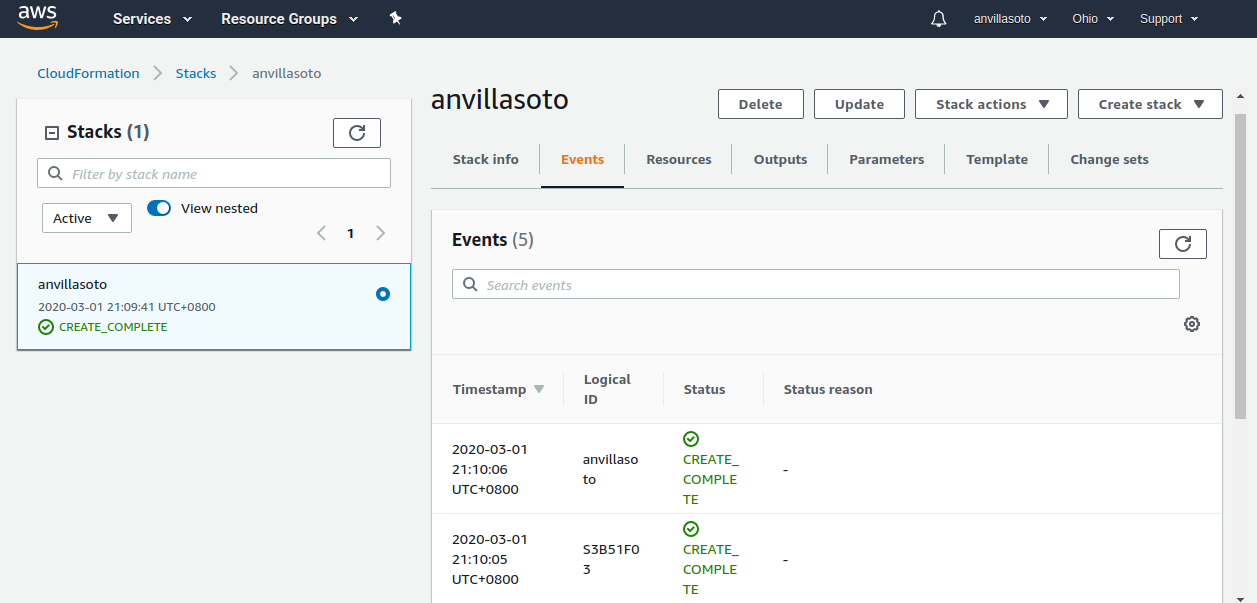Click the Status column header
The height and width of the screenshot is (603, 1257).
coord(704,389)
